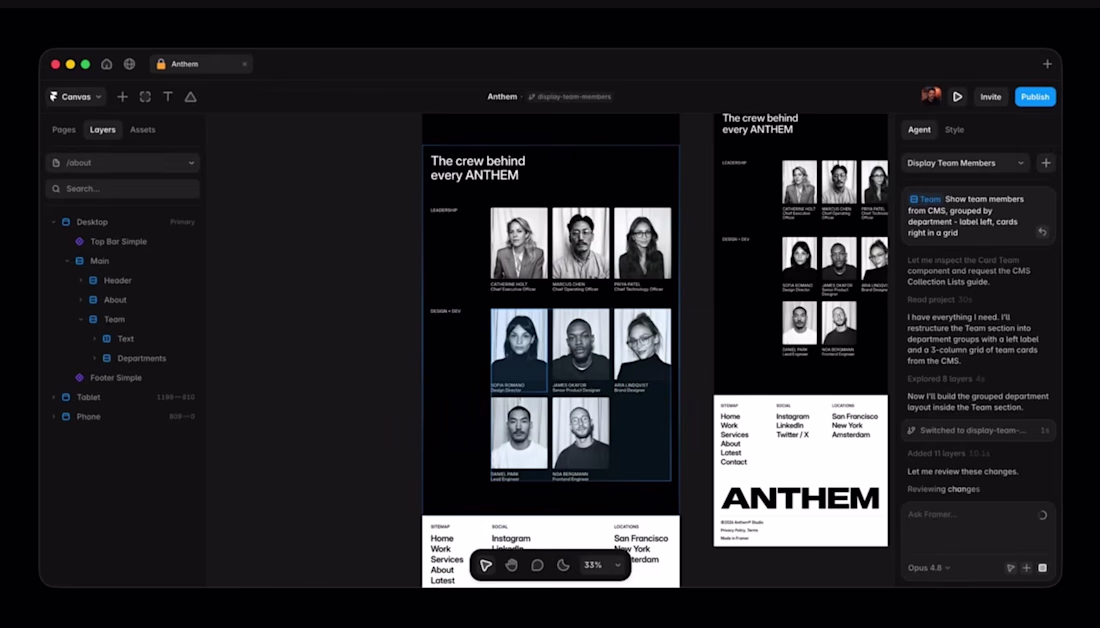The height and width of the screenshot is (628, 1100).
Task: Click the display-team-members branch name in header
Action: (x=570, y=97)
